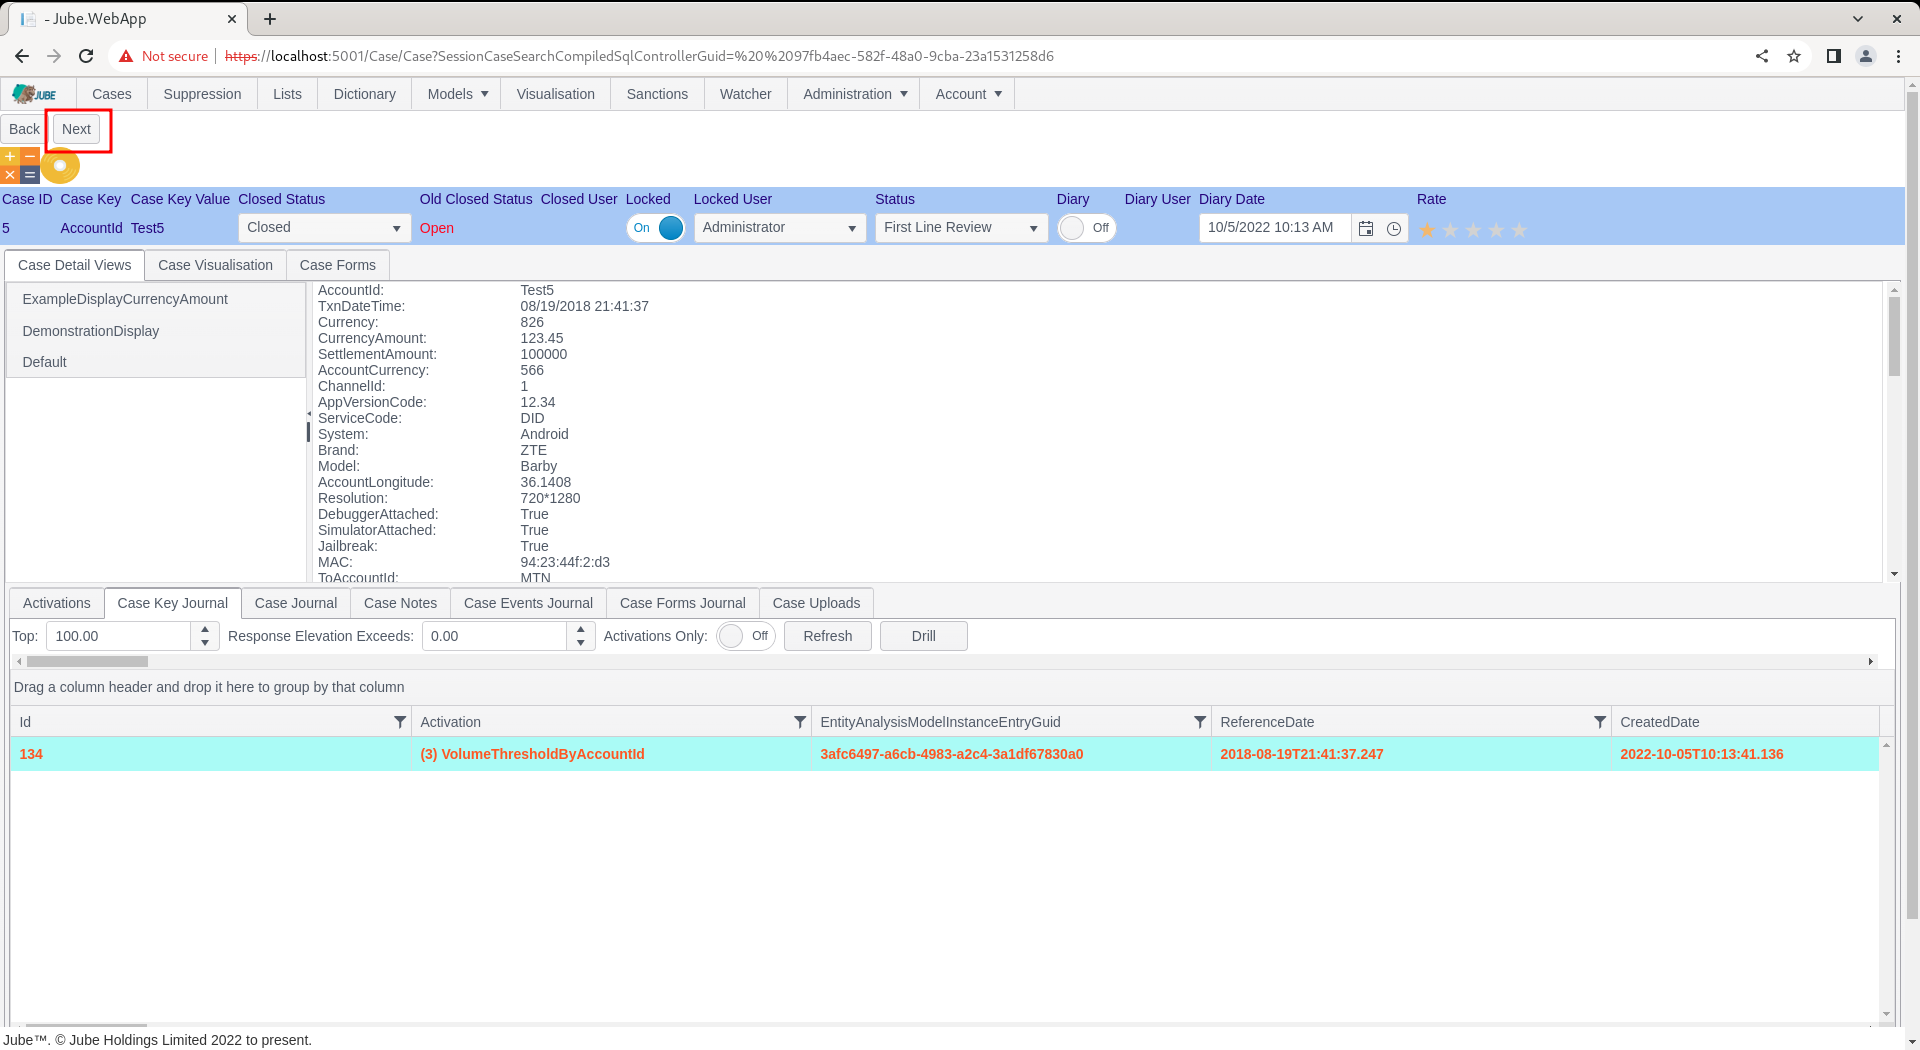This screenshot has width=1920, height=1050.
Task: Open the Diary Date time picker
Action: click(x=1394, y=229)
